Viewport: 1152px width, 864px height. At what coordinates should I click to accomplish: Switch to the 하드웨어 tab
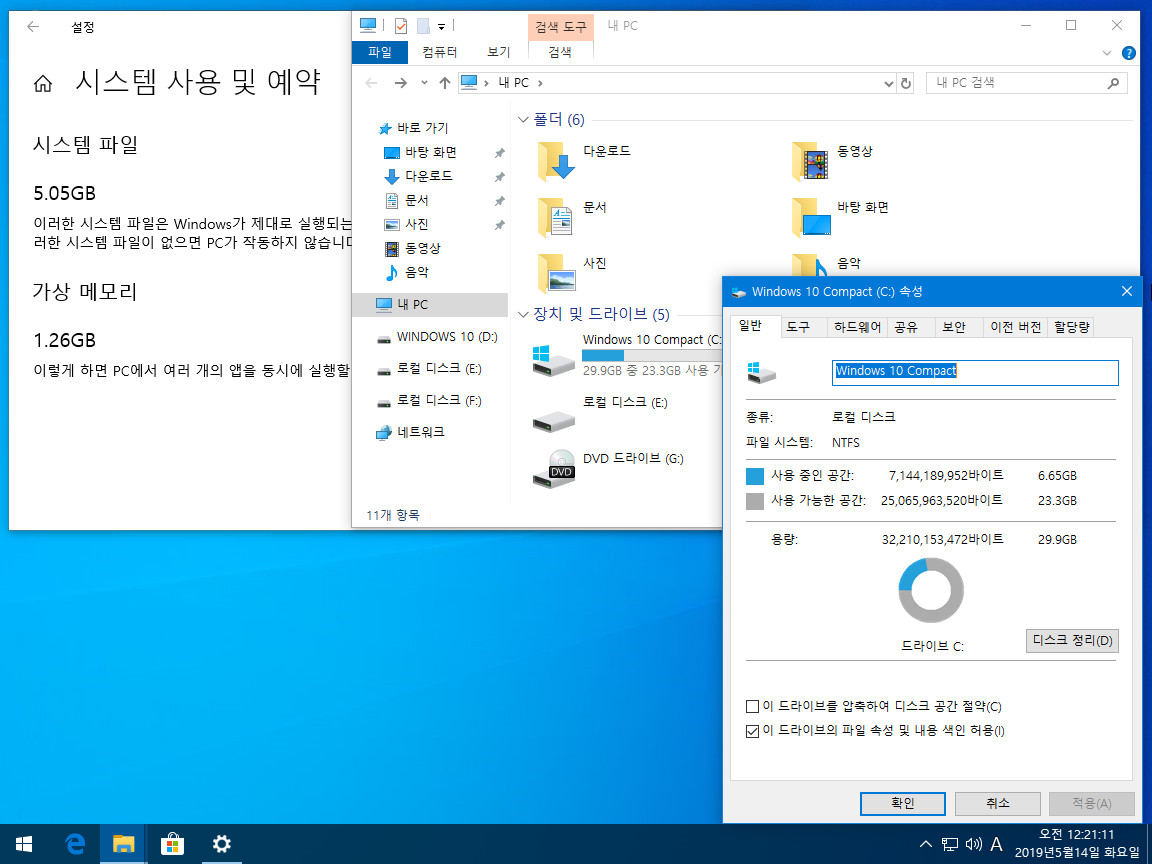tap(857, 328)
